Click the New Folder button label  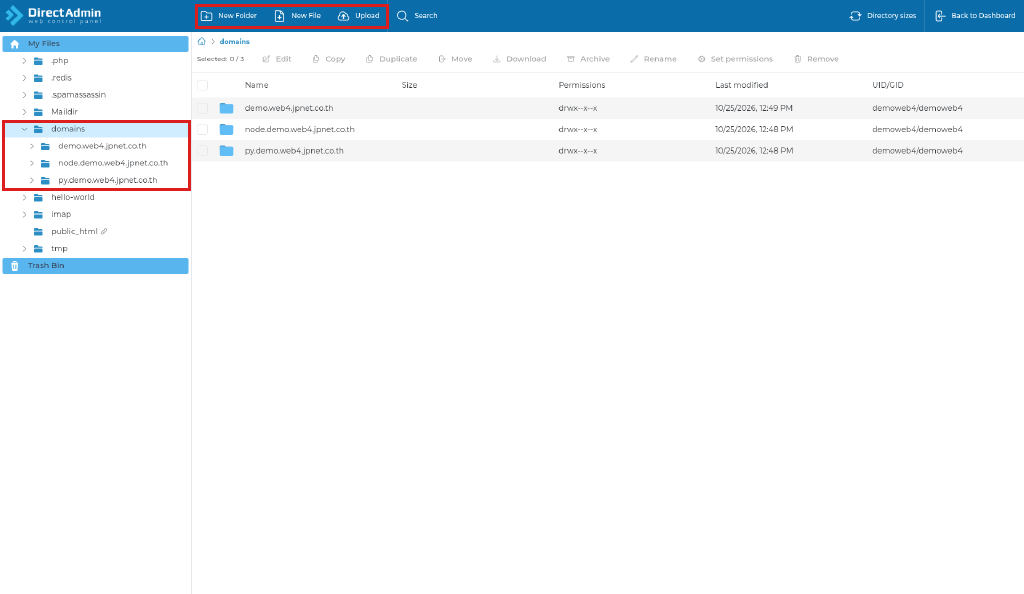point(238,16)
